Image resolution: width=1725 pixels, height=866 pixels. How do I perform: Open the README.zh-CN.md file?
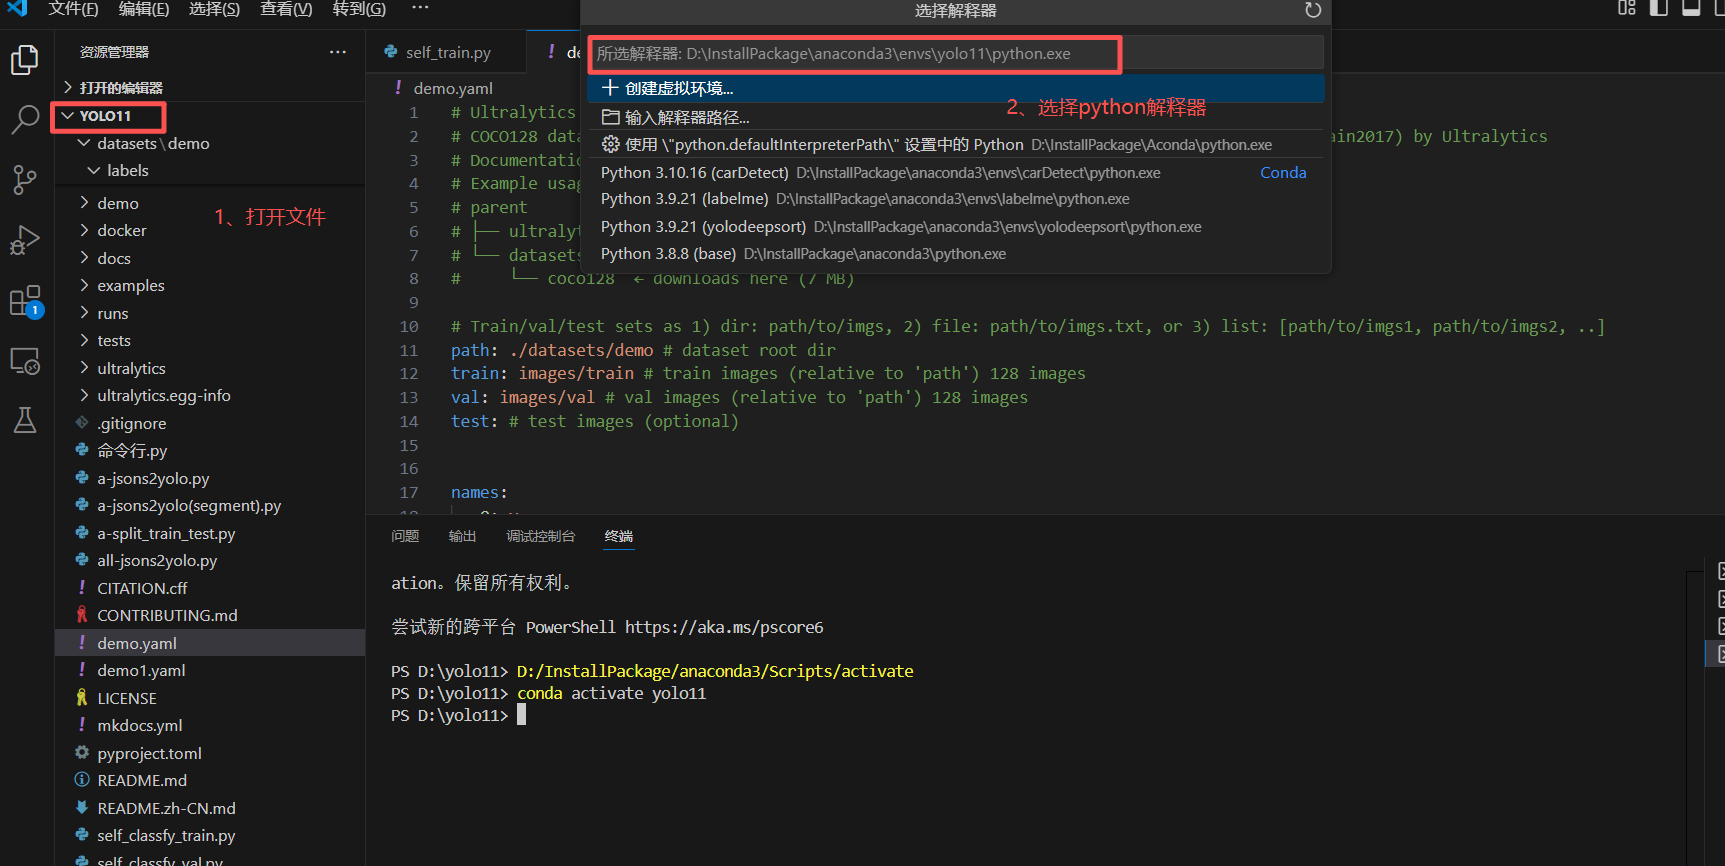click(x=210, y=809)
